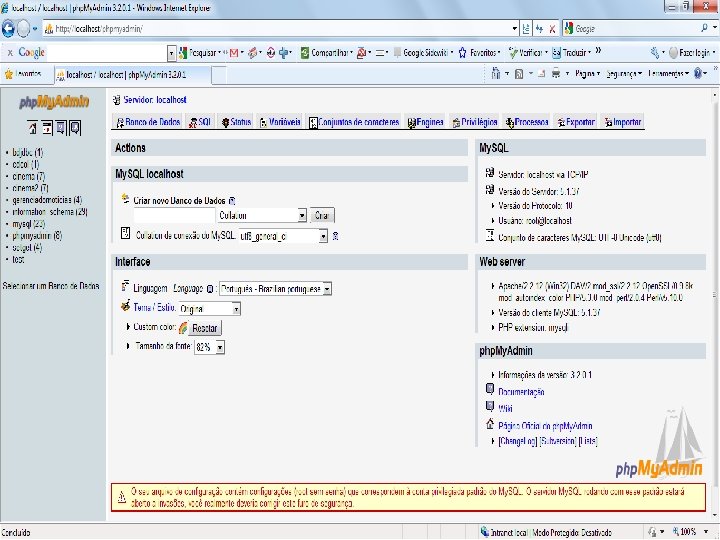Click the new database name input field
Screen dimensions: 720x540
tap(174, 215)
